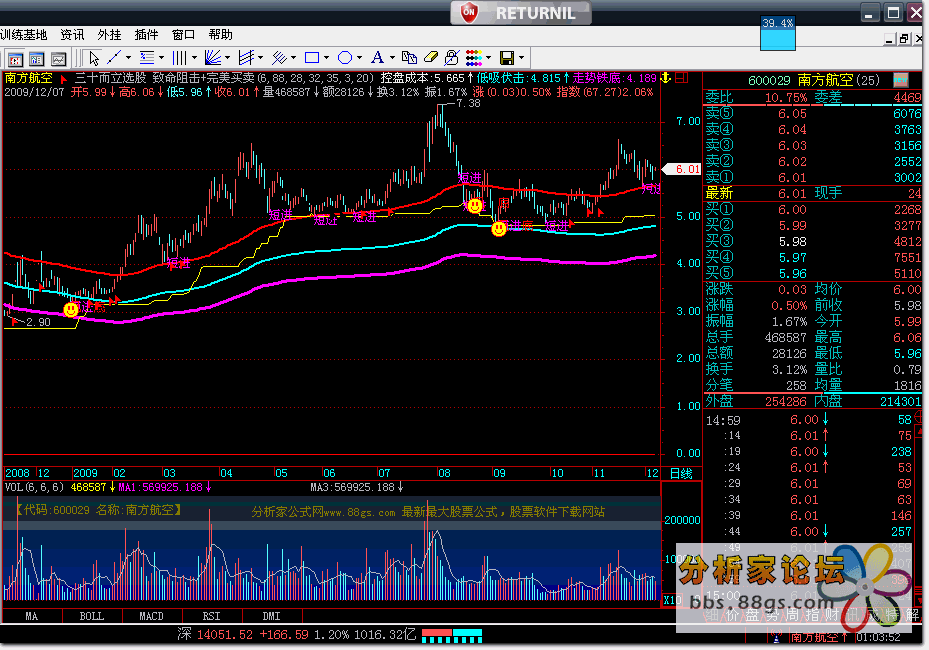The height and width of the screenshot is (650, 929).
Task: Click the first red window layout icon
Action: pos(15,59)
